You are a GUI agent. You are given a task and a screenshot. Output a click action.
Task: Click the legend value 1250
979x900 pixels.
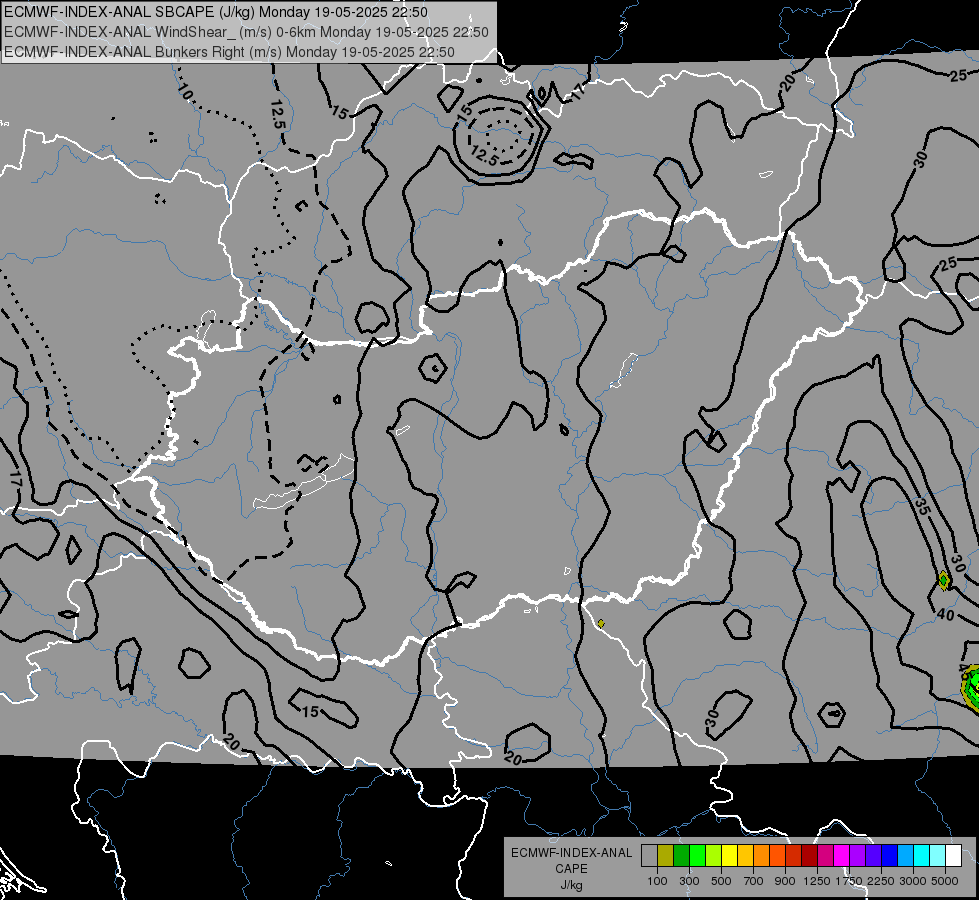pyautogui.click(x=817, y=881)
